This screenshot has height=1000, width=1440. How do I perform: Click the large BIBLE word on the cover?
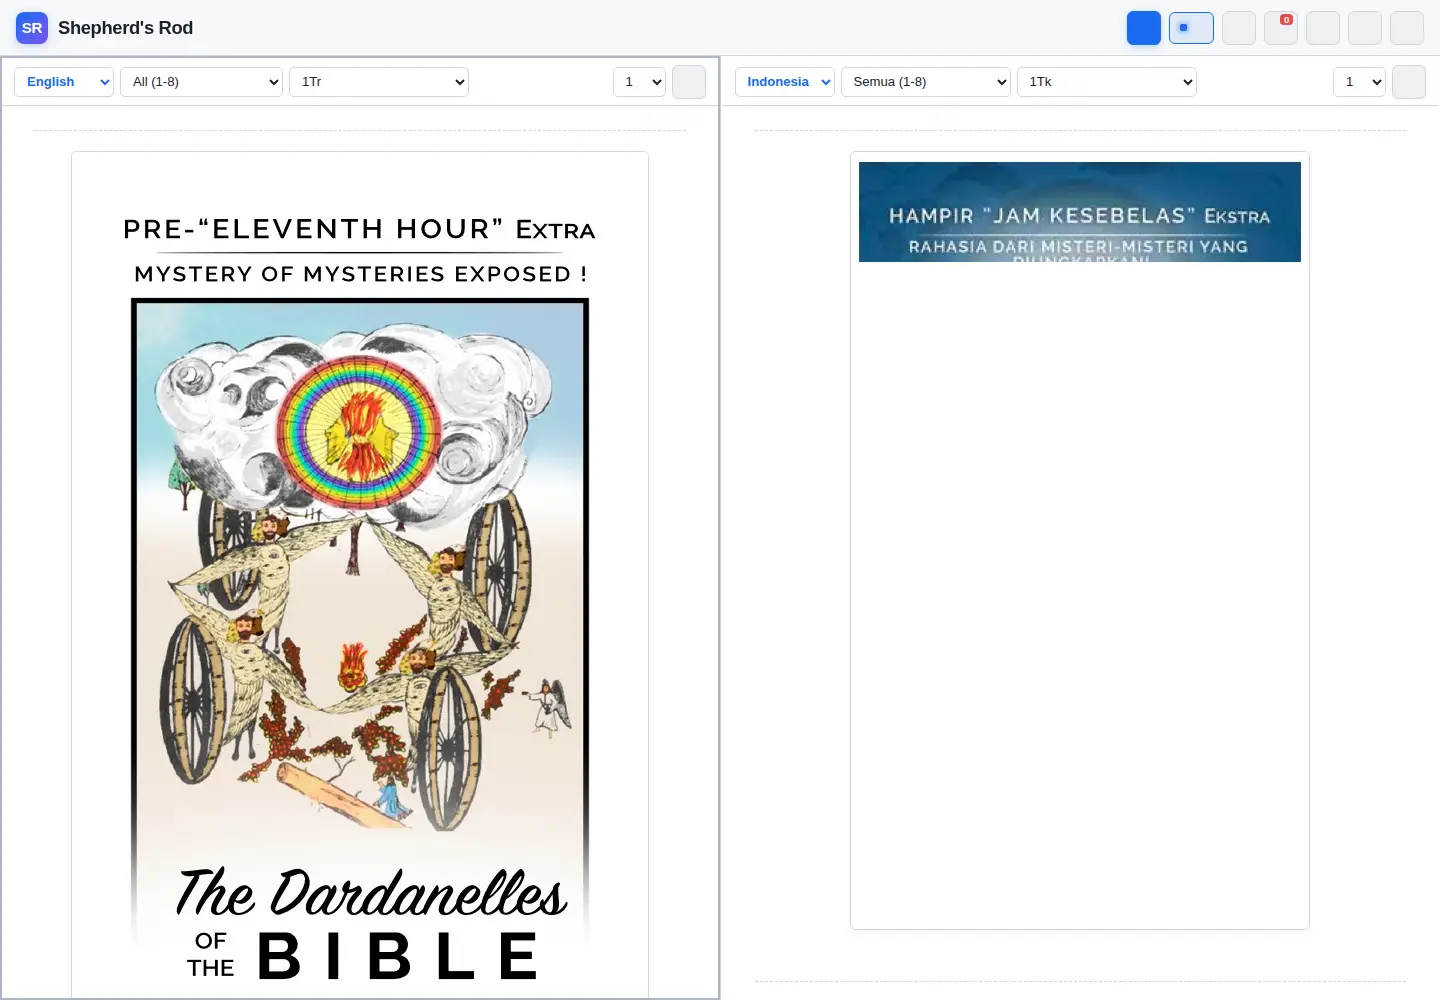(399, 956)
